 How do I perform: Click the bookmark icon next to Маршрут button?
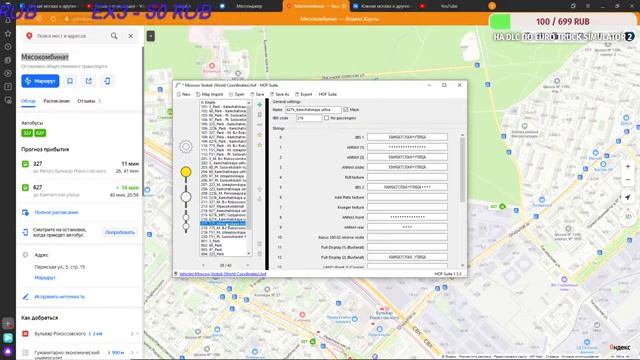click(70, 81)
